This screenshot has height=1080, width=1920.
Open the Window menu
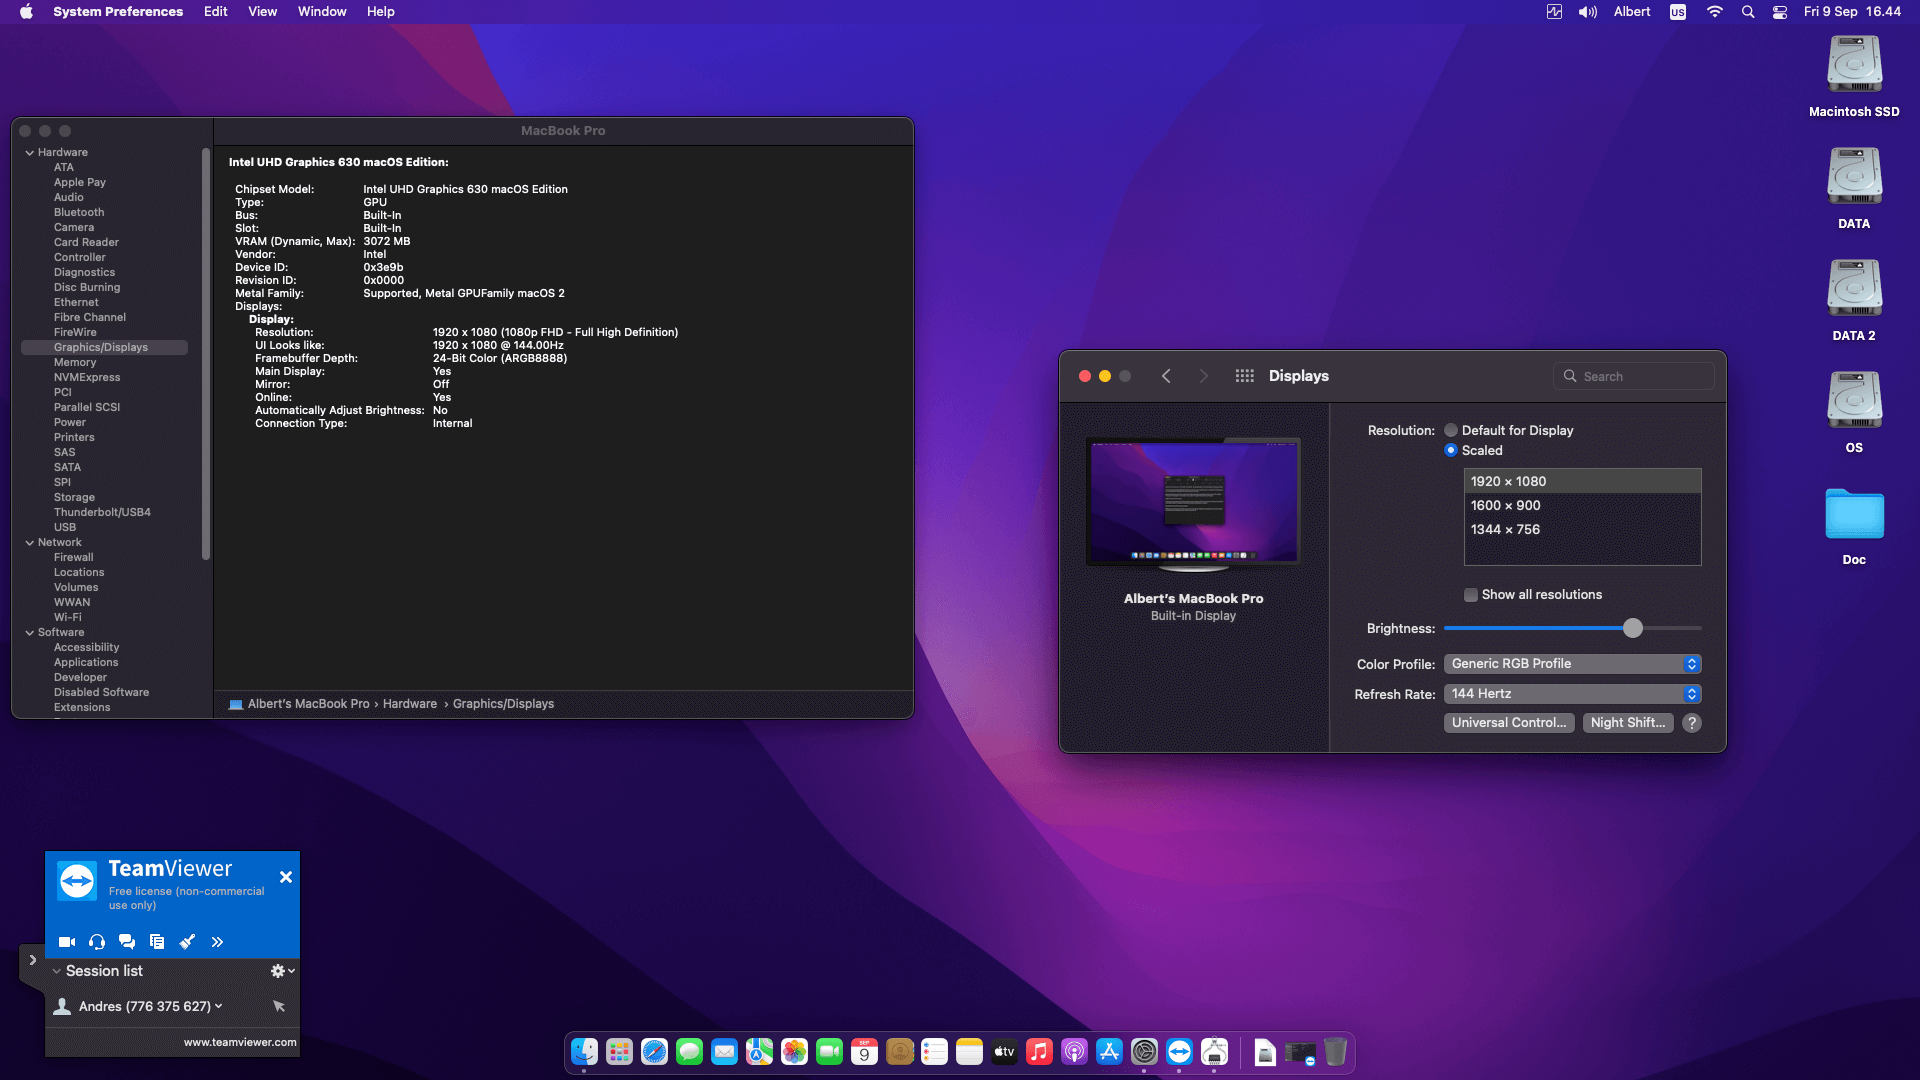pyautogui.click(x=321, y=11)
